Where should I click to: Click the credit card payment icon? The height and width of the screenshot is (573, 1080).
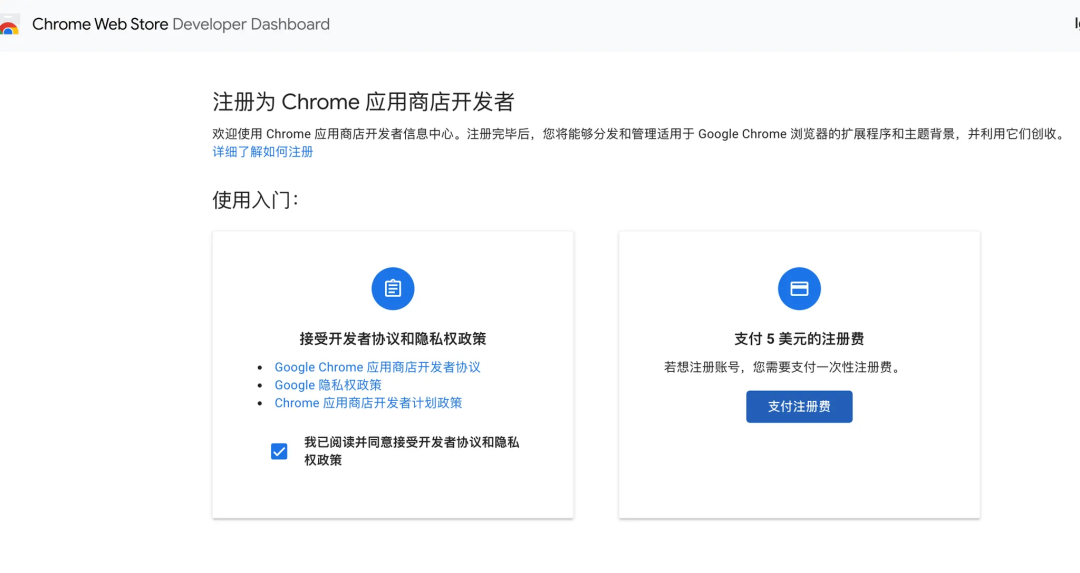coord(799,289)
